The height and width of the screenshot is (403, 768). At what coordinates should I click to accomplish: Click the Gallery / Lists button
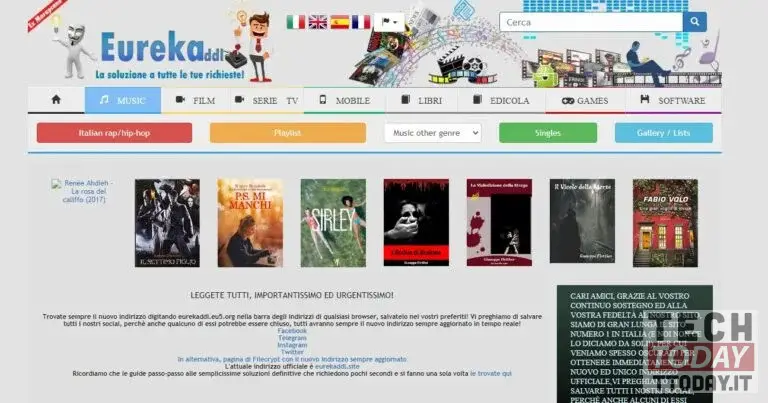(664, 133)
